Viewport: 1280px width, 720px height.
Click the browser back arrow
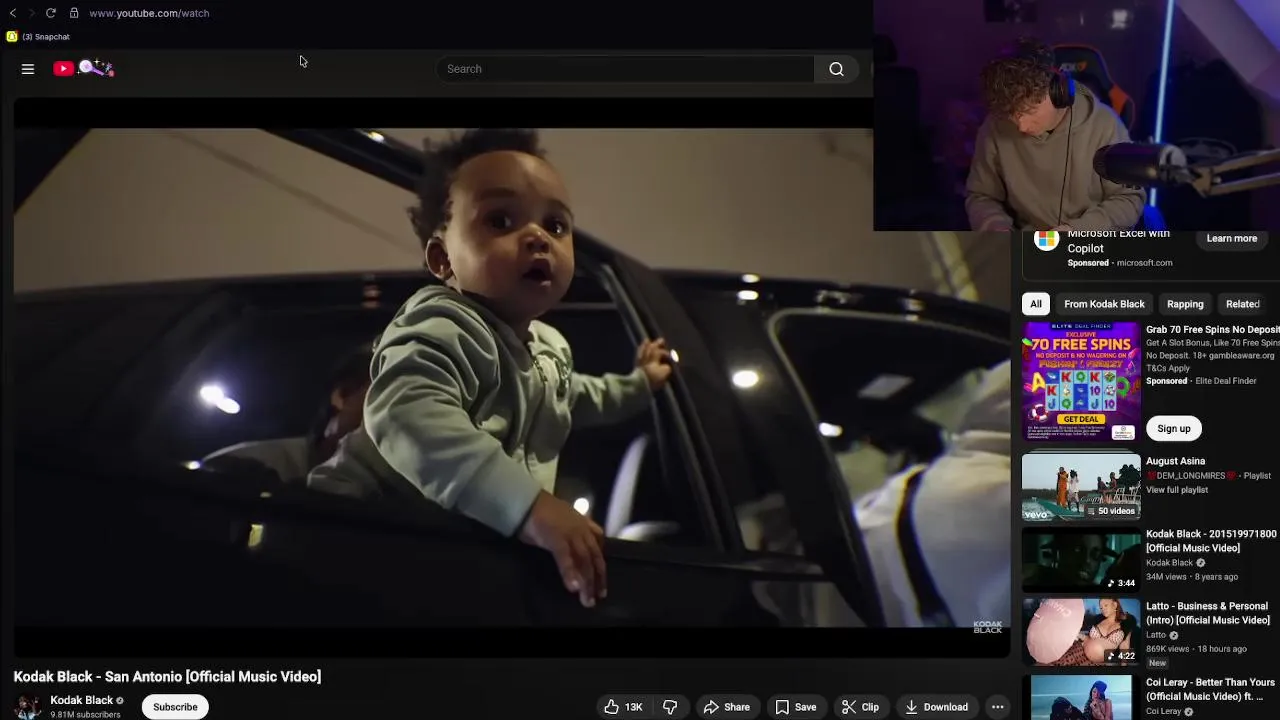click(x=13, y=13)
